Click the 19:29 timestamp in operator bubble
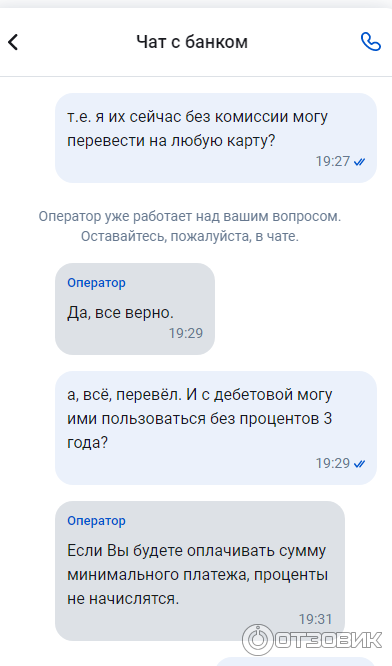The image size is (392, 666). pos(186,333)
